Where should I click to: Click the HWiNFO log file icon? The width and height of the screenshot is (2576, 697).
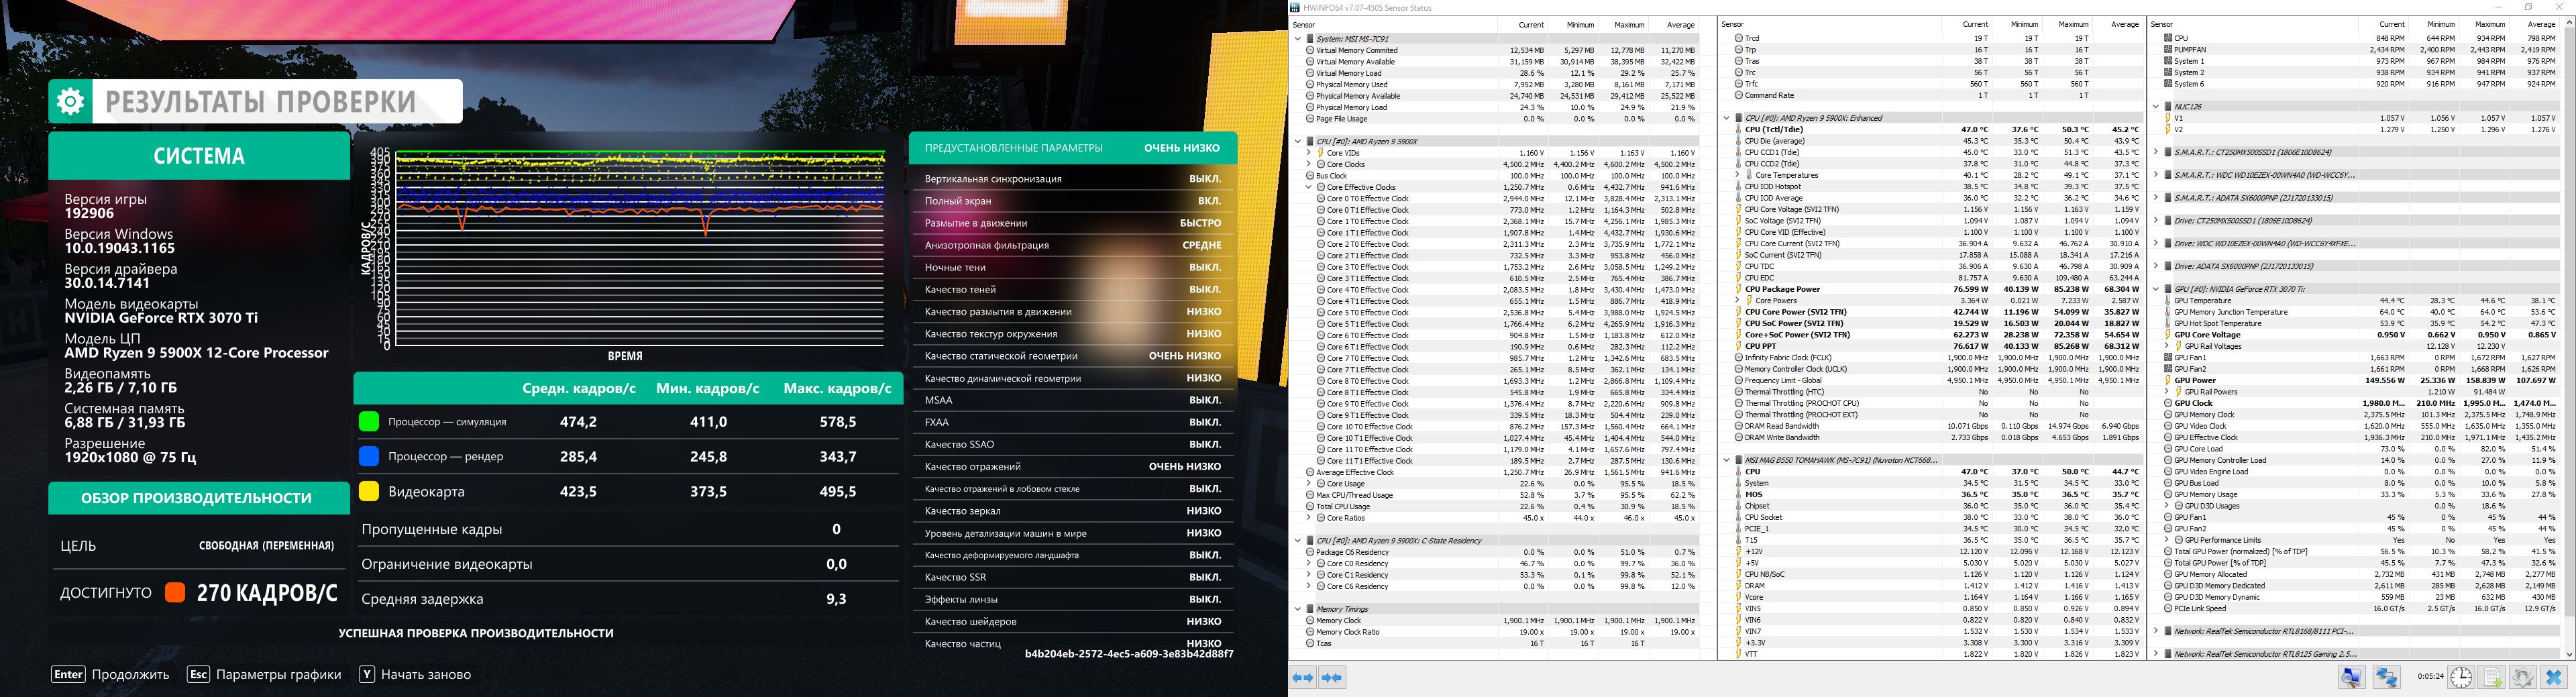(2491, 678)
